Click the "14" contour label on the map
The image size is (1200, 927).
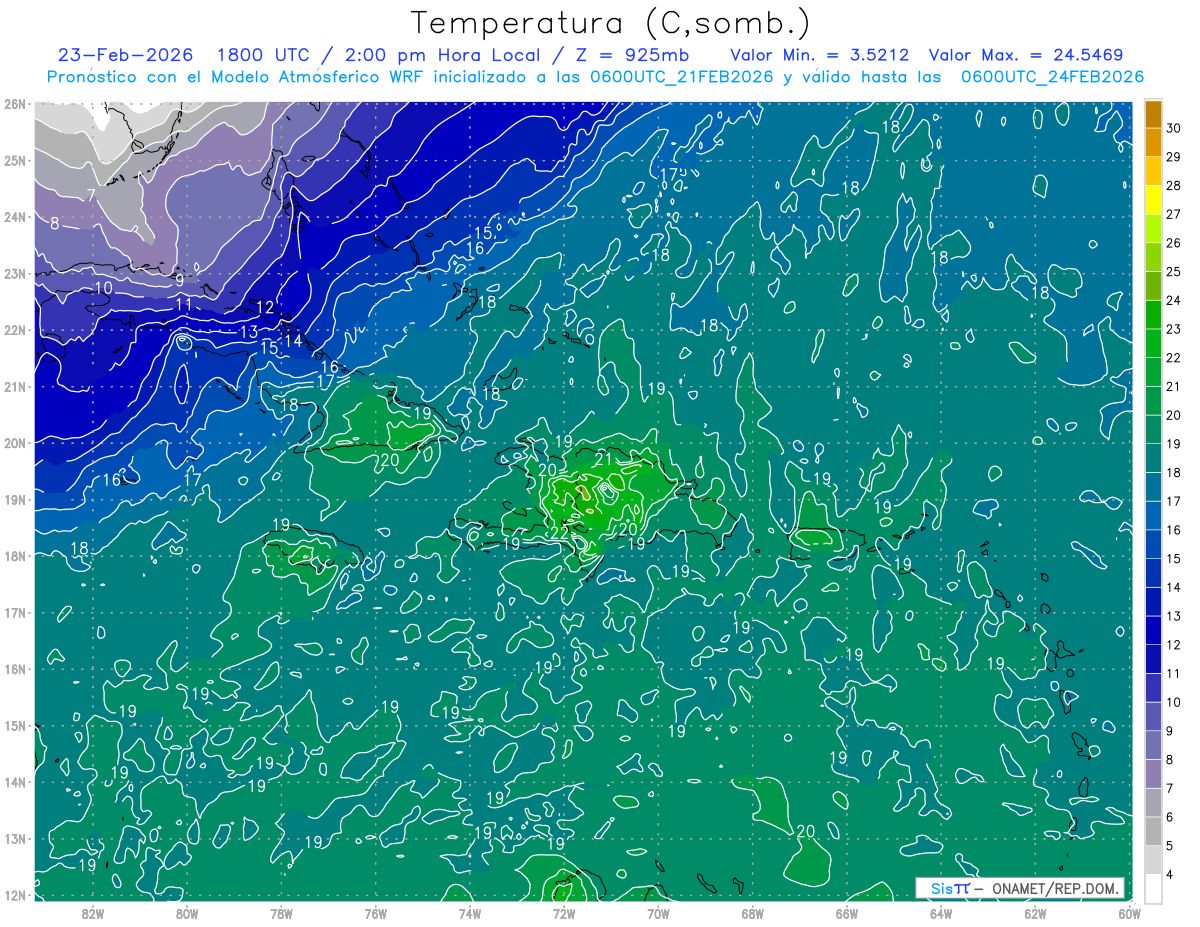(x=293, y=341)
